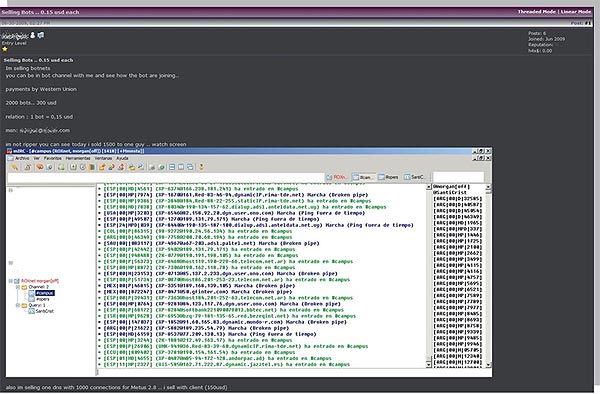Image resolution: width=600 pixels, height=394 pixels.
Task: Collapse the Query: 1 tree folder
Action: point(18,305)
